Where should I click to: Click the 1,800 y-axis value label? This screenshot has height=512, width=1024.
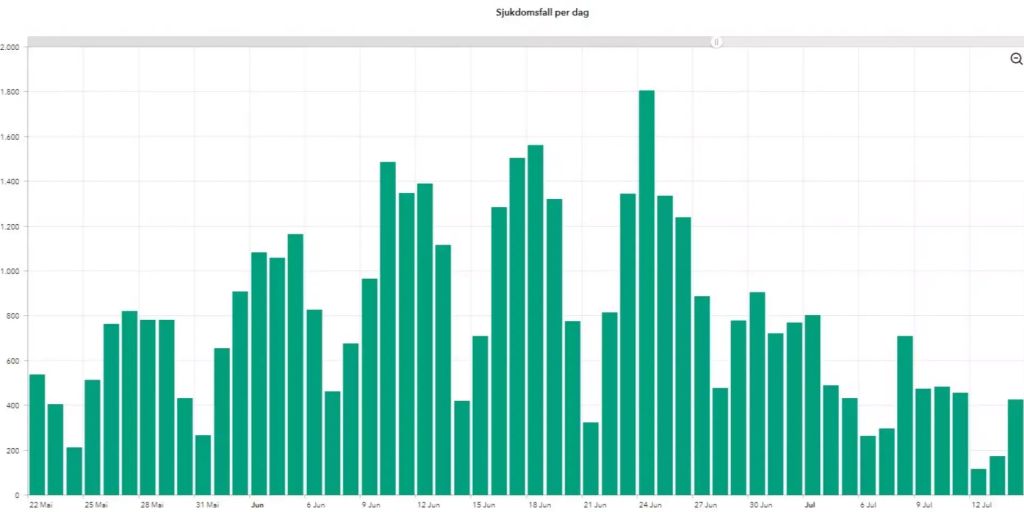(x=10, y=92)
